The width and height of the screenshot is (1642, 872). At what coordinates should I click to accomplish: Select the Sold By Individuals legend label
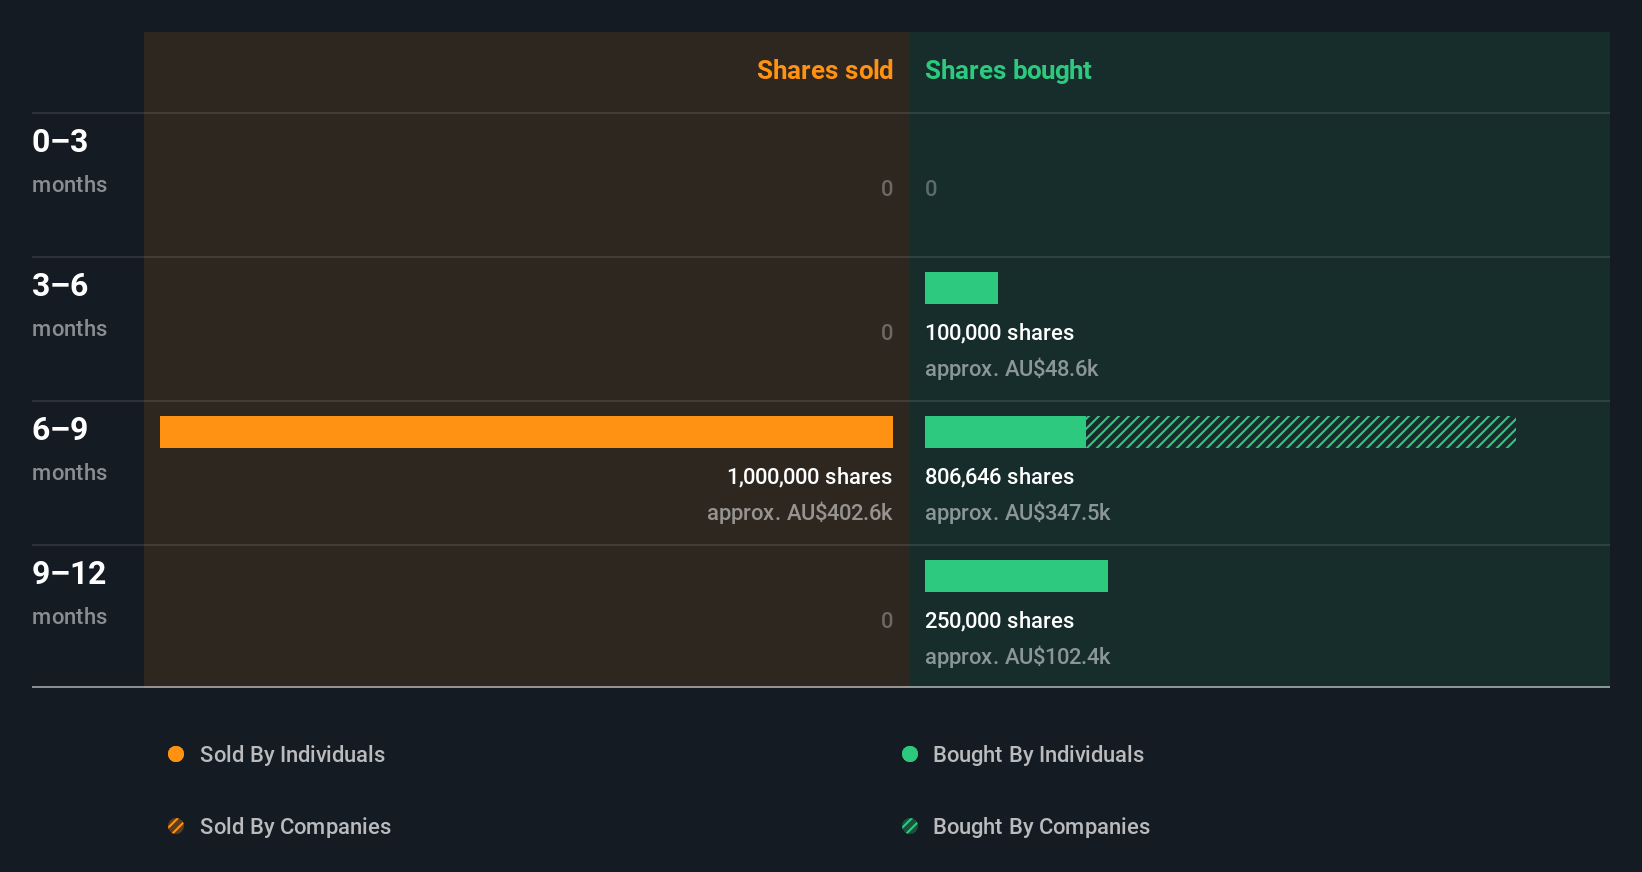click(x=292, y=754)
